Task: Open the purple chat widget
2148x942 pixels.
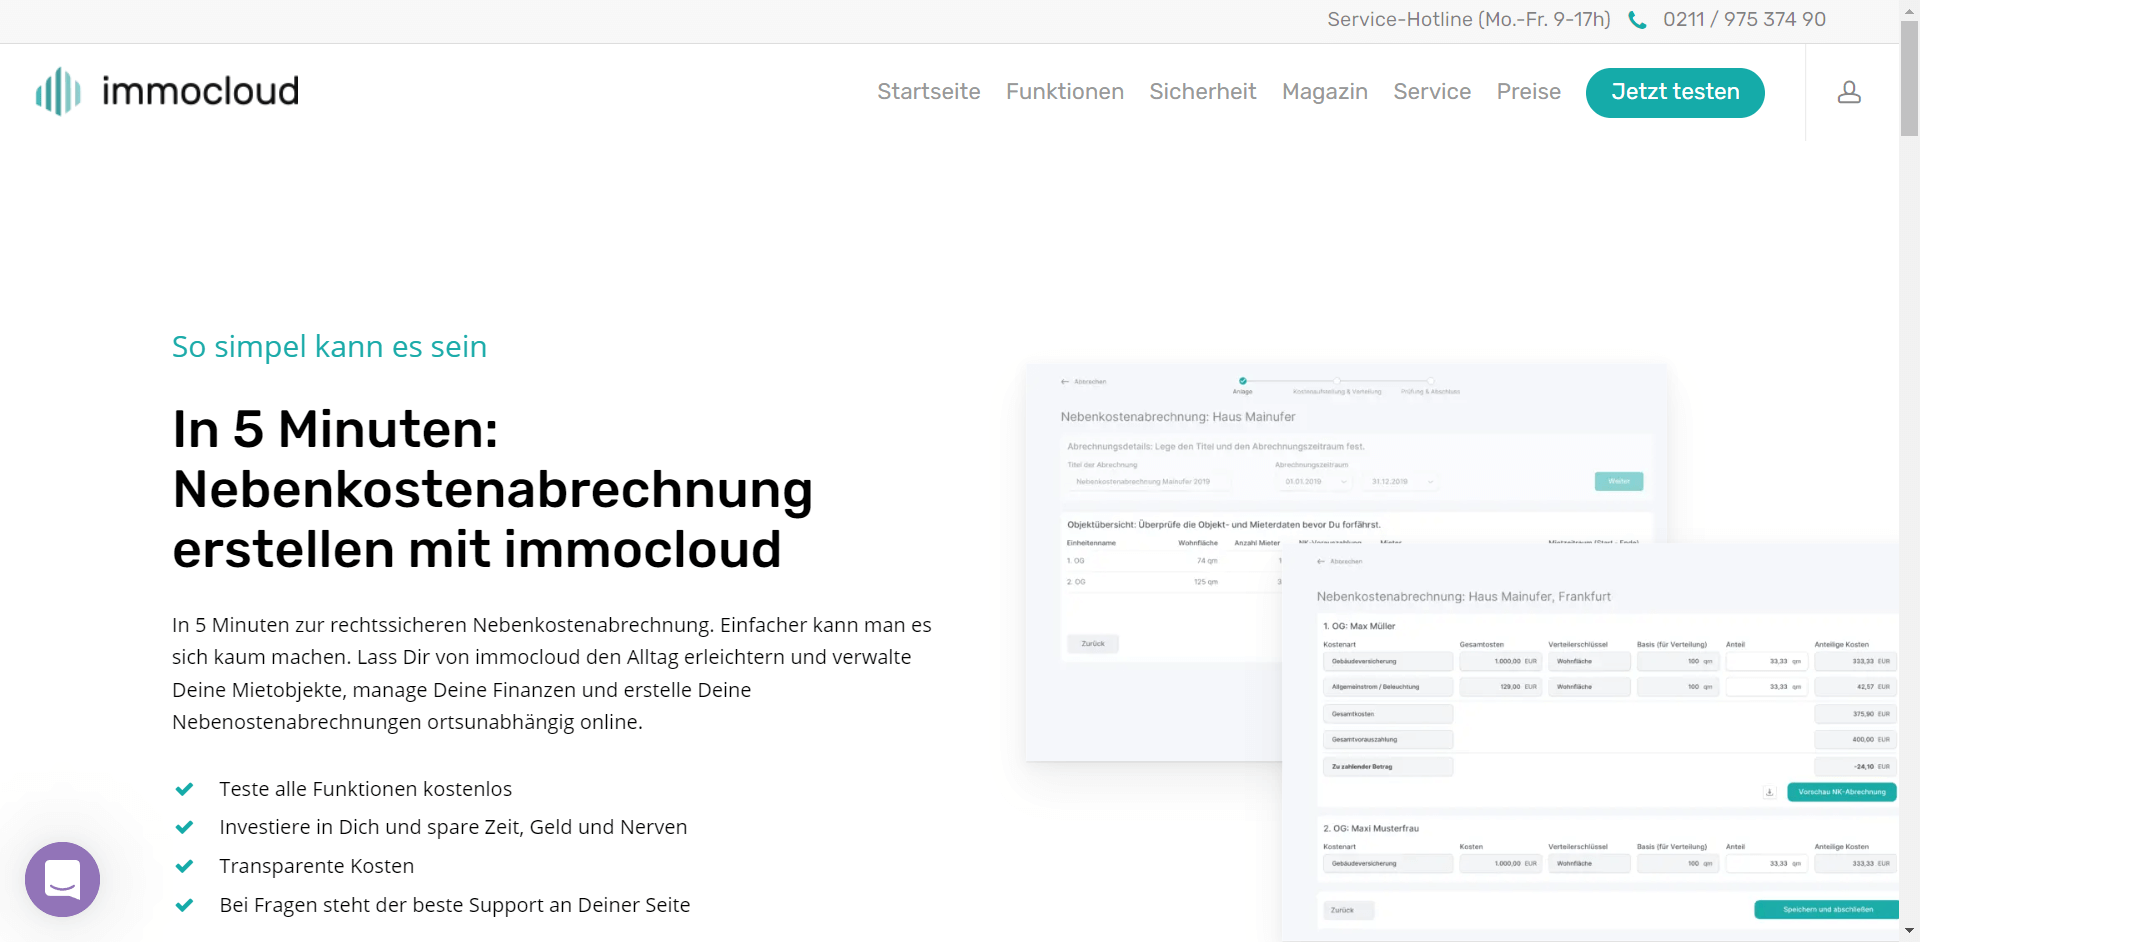Action: pyautogui.click(x=62, y=879)
